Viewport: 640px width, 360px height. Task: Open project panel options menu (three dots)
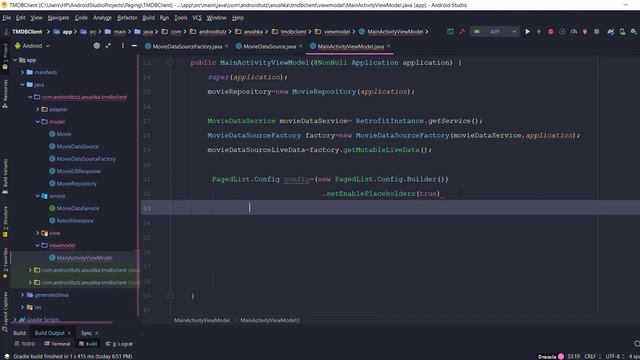[122, 46]
